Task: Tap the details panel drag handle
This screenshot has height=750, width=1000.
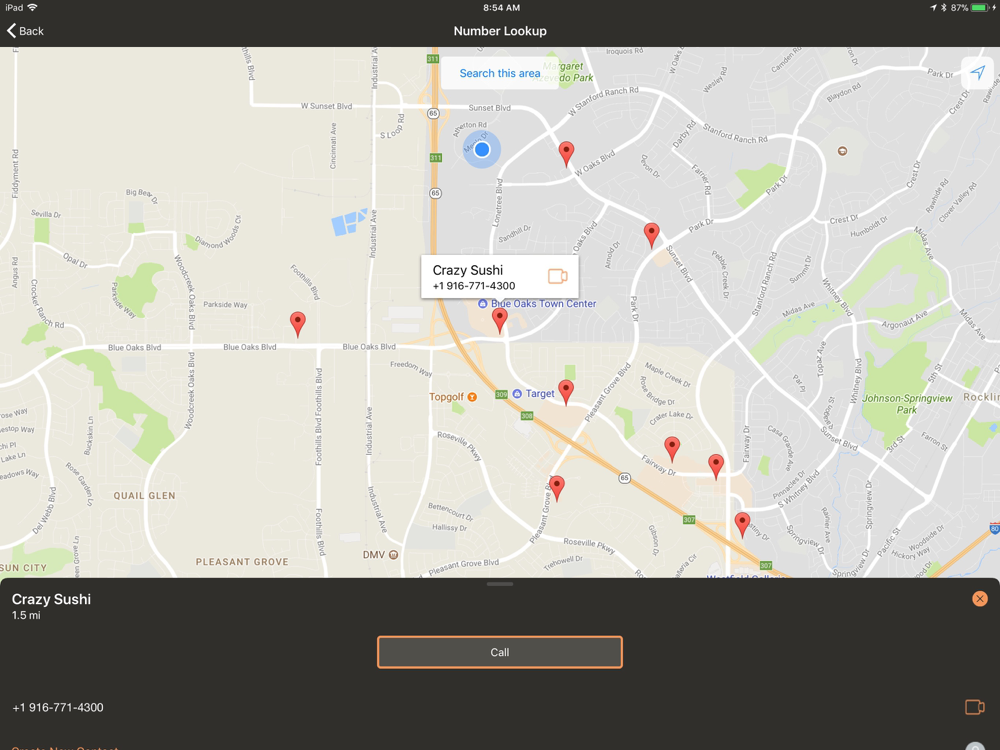Action: [500, 584]
